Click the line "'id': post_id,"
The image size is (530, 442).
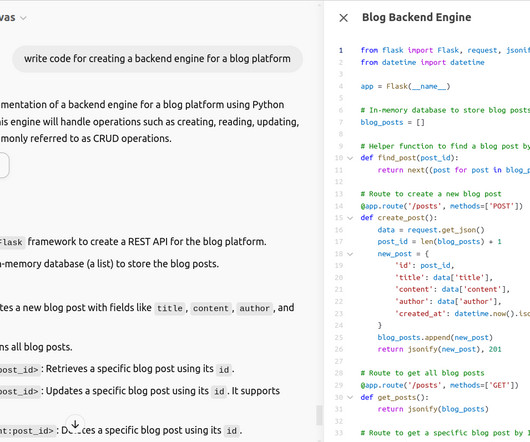[x=425, y=266]
